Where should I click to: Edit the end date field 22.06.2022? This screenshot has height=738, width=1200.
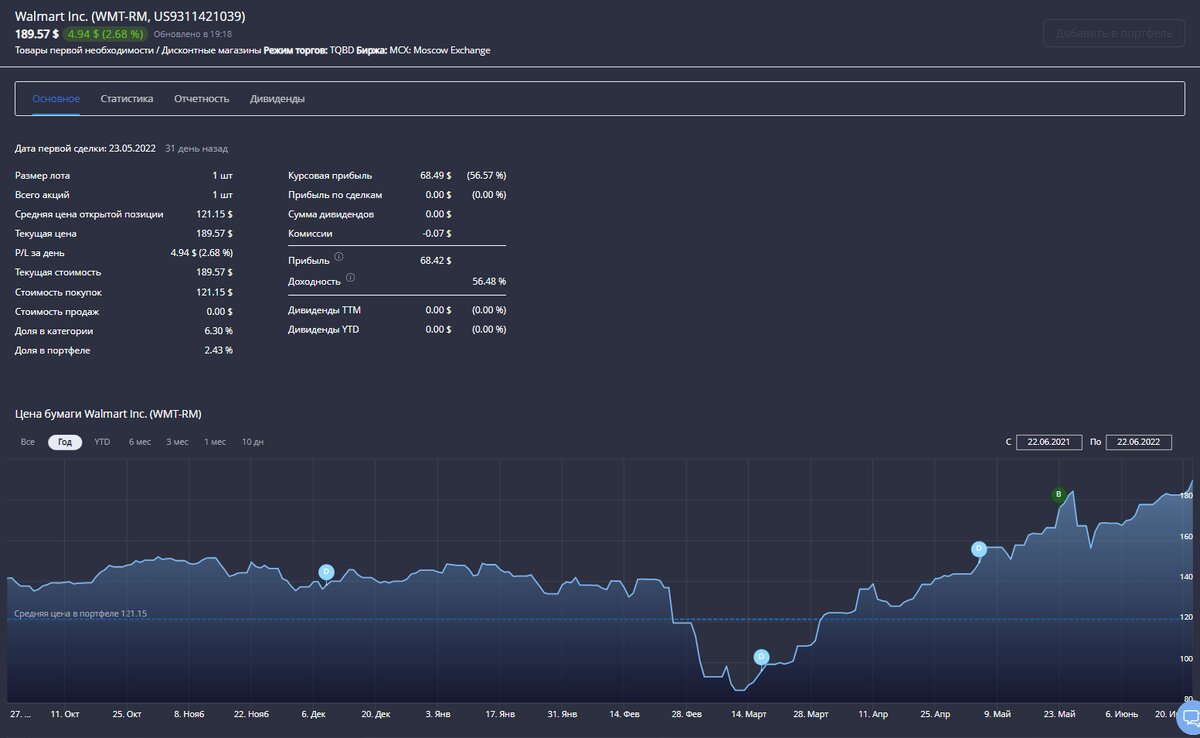click(x=1138, y=442)
